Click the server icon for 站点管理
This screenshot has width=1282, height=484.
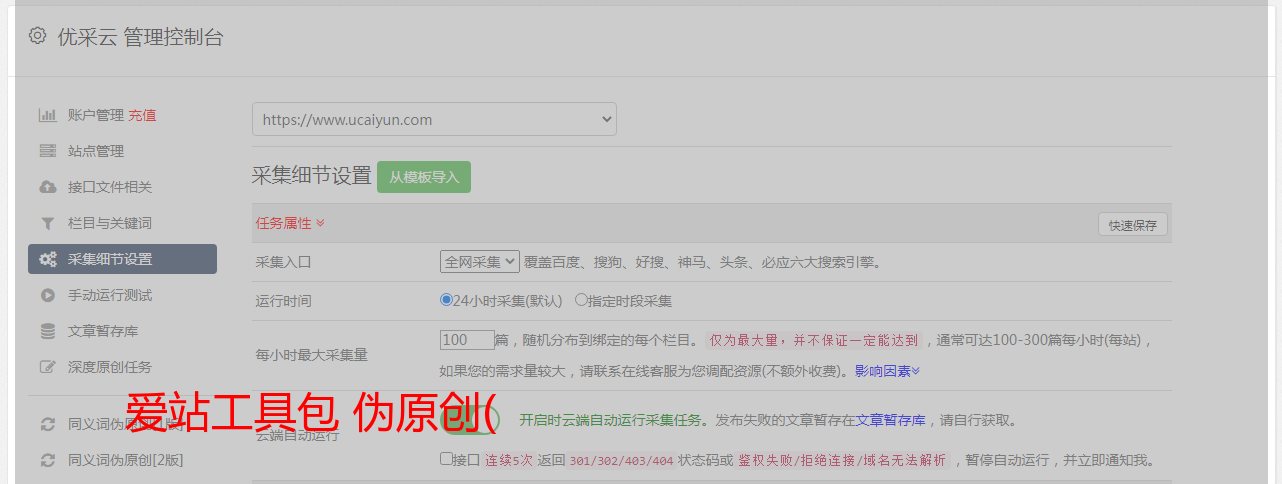click(47, 151)
